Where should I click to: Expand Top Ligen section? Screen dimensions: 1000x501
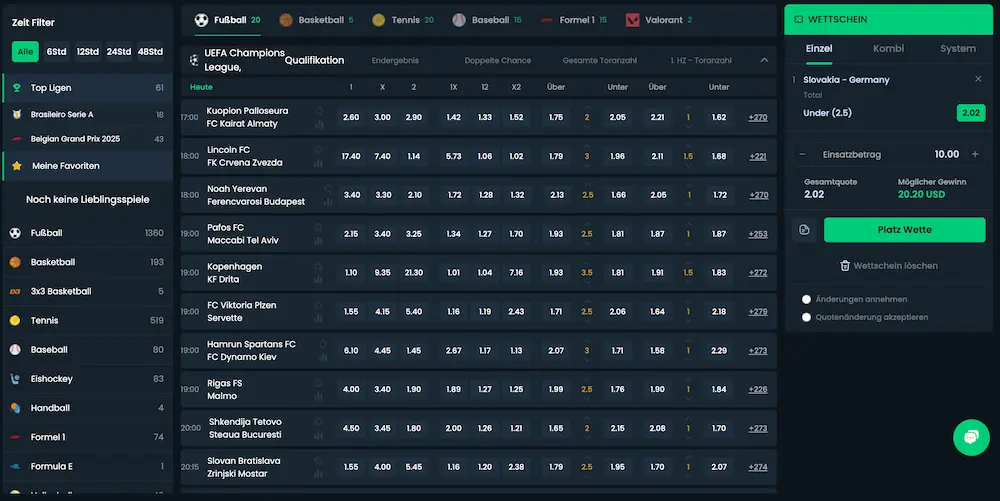pos(87,88)
